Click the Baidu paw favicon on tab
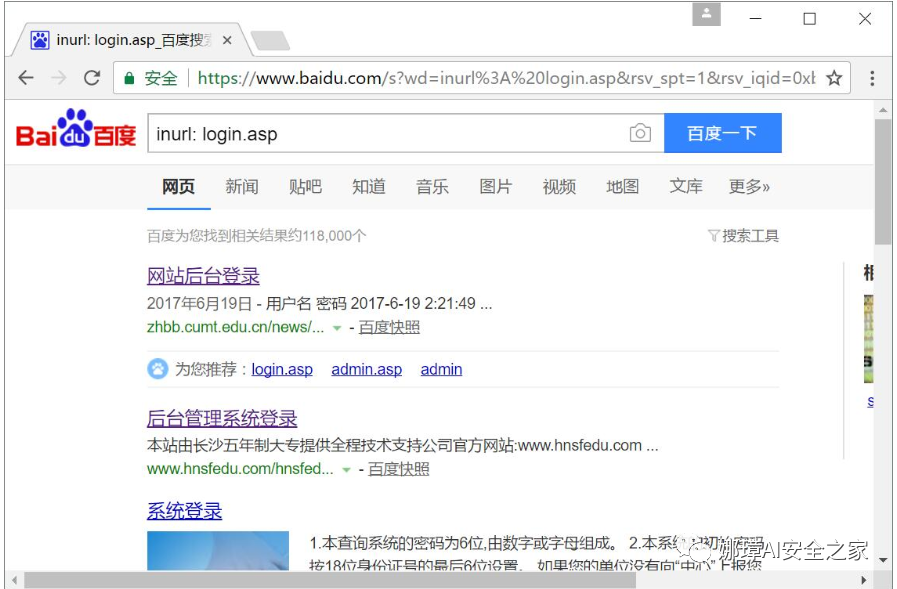 point(39,40)
